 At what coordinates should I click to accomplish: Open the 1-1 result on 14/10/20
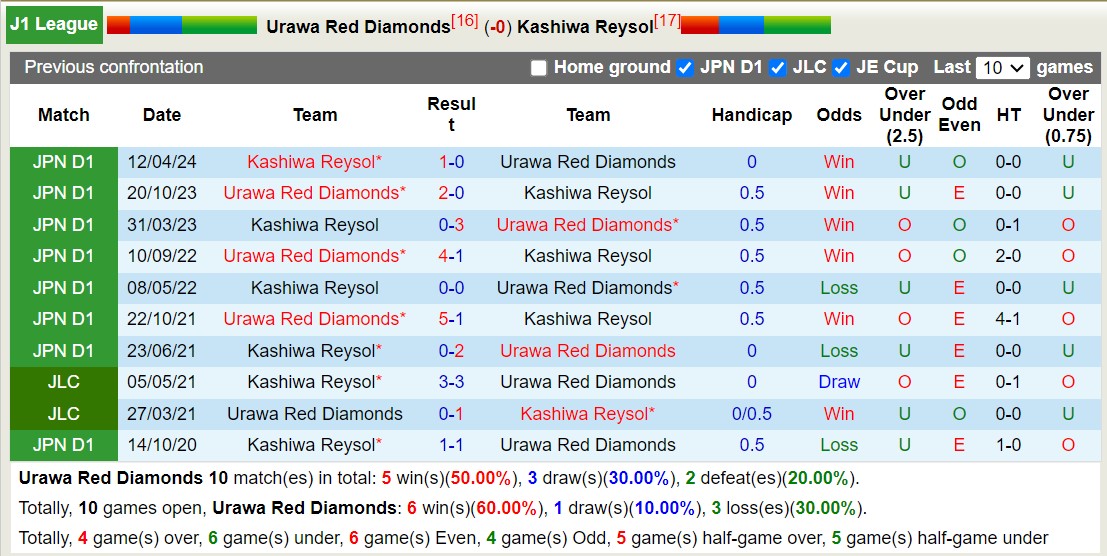[x=451, y=445]
